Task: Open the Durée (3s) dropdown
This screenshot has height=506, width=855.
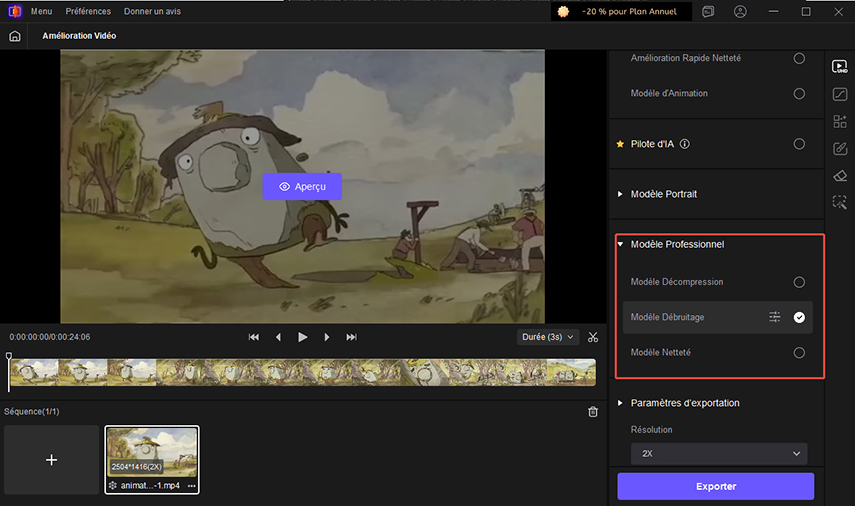Action: click(548, 337)
